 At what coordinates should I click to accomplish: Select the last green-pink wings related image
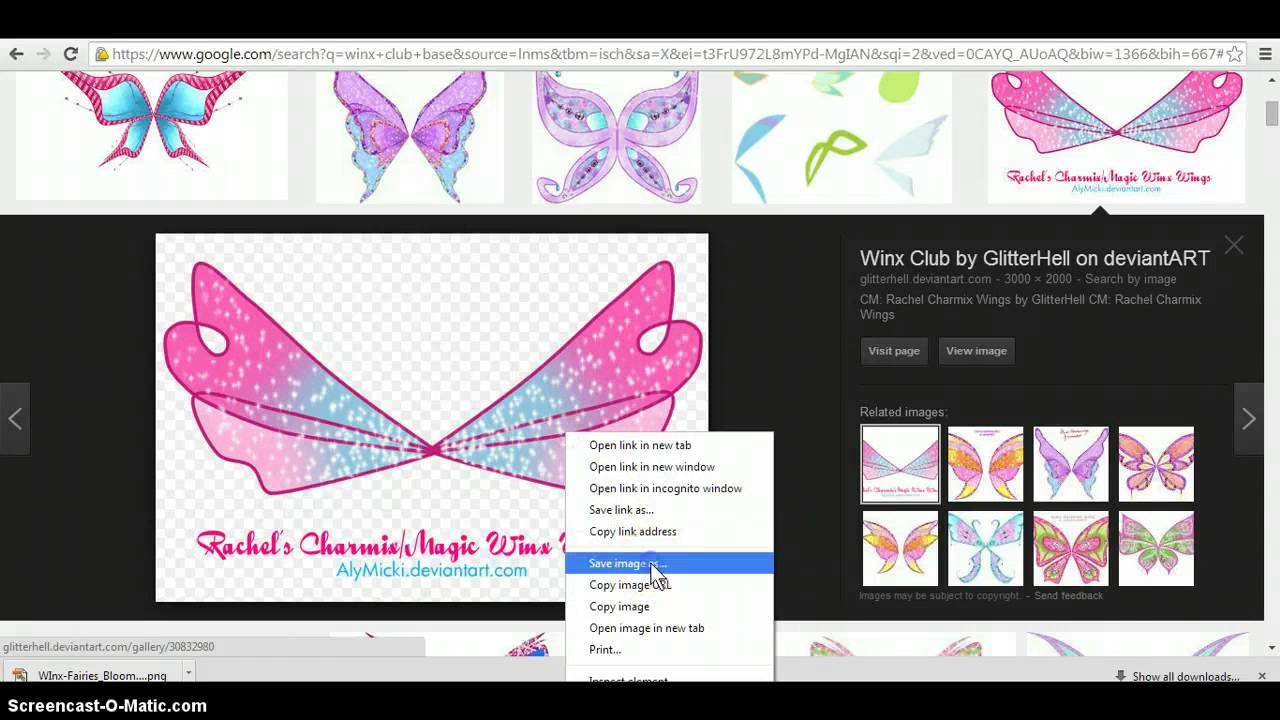coord(1156,549)
